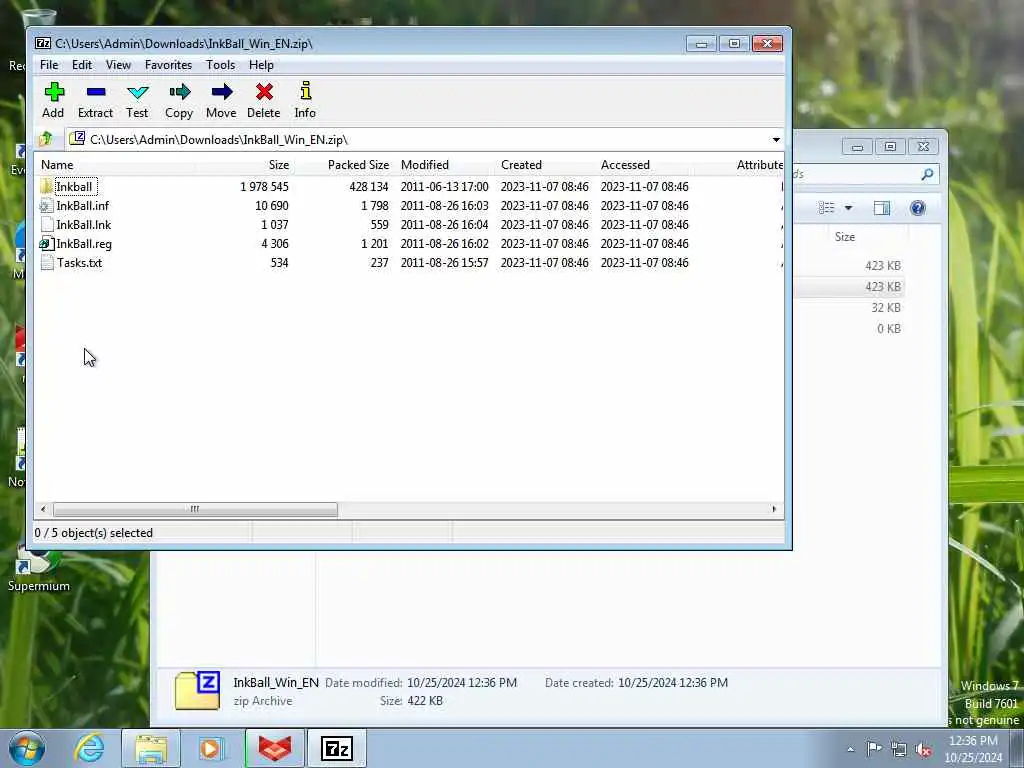This screenshot has height=768, width=1024.
Task: Select the InkBall.inf file name
Action: tap(82, 206)
